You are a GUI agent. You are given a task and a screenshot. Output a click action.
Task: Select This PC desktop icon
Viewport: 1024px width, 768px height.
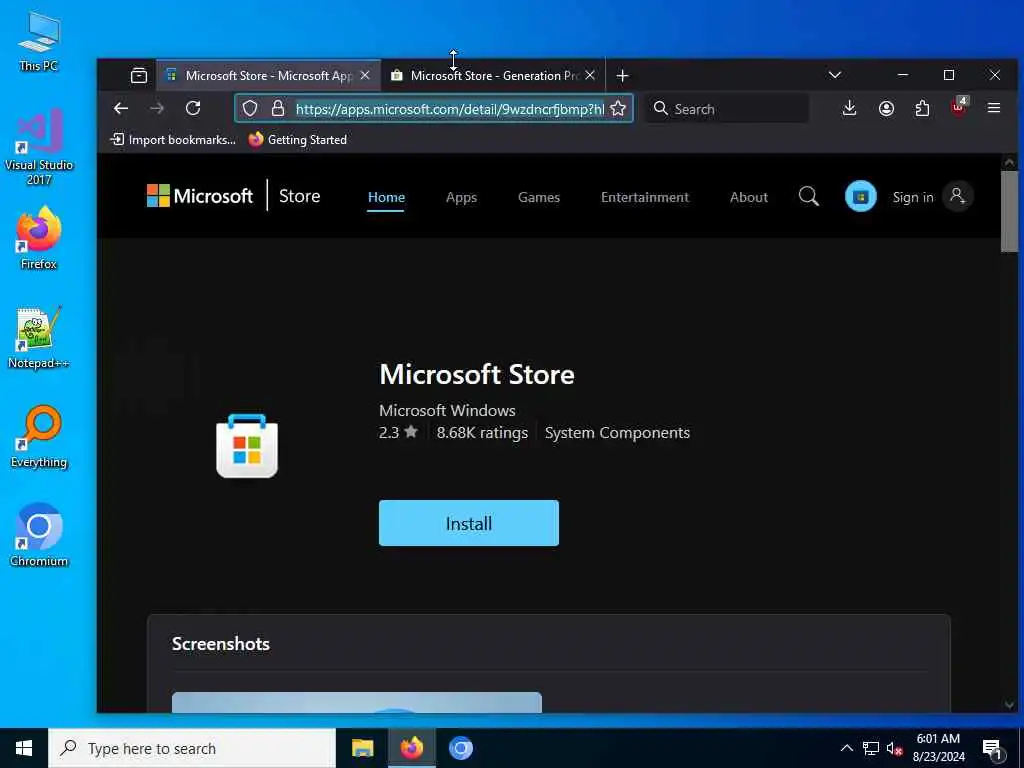[39, 41]
